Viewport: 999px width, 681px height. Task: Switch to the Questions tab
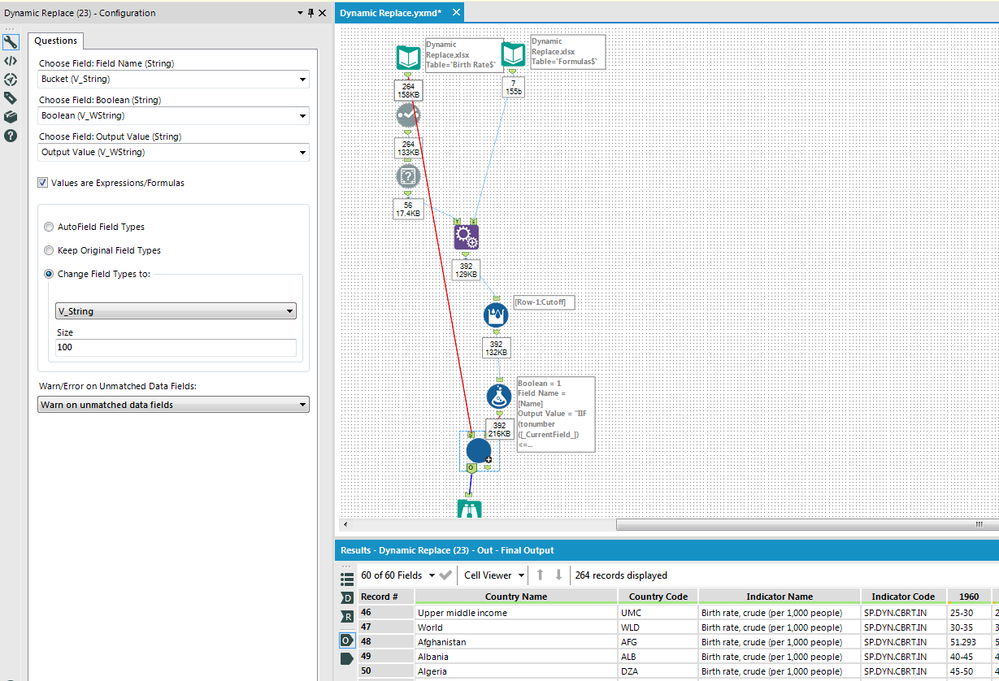pyautogui.click(x=55, y=41)
